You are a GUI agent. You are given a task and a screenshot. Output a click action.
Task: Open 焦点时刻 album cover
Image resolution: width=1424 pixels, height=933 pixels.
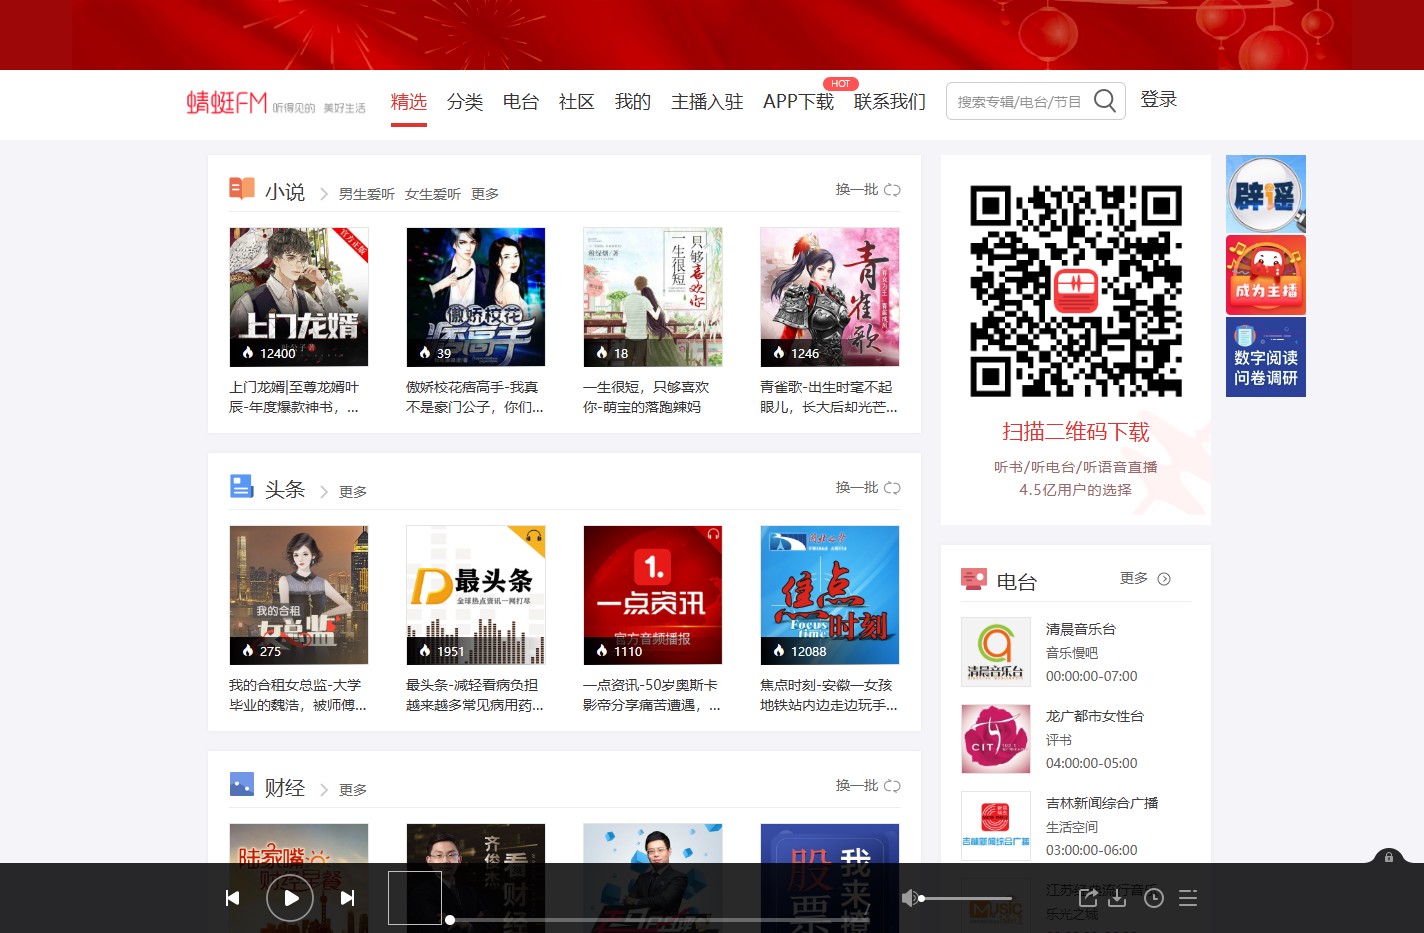(830, 595)
